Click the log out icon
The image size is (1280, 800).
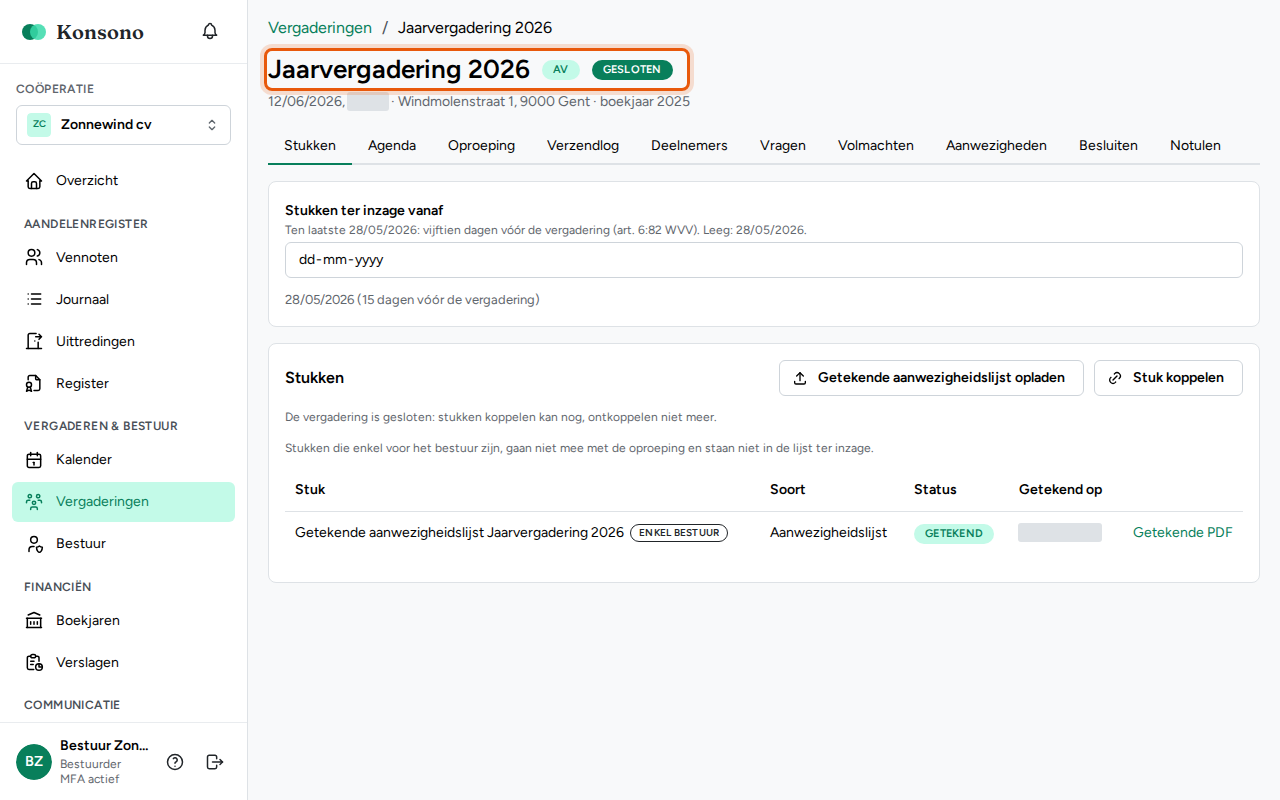tap(214, 762)
